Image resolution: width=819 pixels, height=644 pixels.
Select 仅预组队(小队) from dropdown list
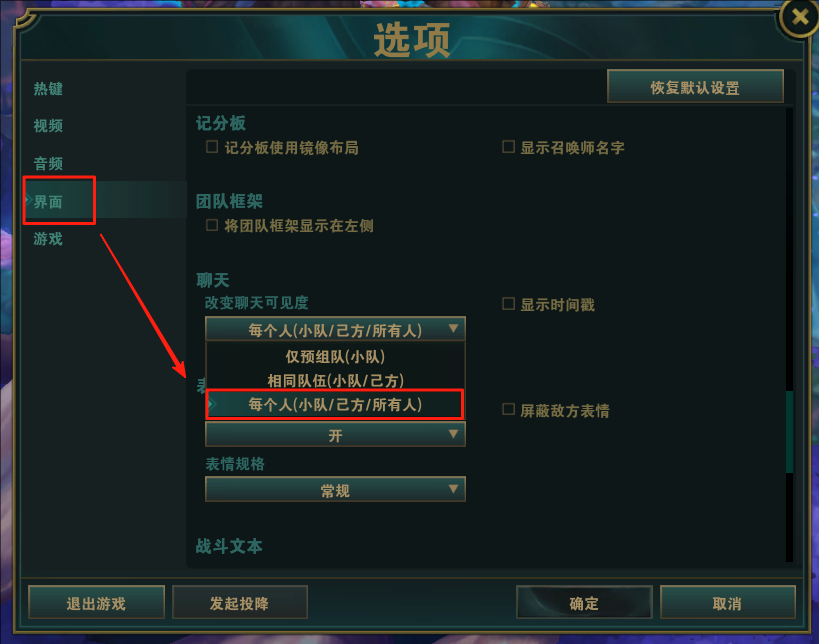coord(335,357)
